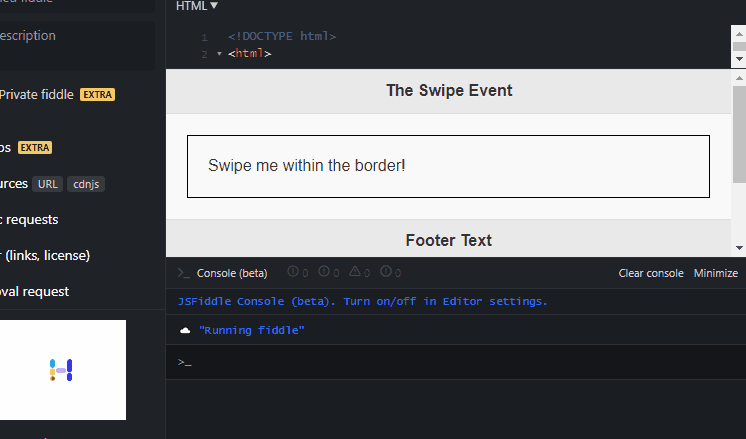Click the cloud icon beside "Running fiddle"

click(x=185, y=330)
